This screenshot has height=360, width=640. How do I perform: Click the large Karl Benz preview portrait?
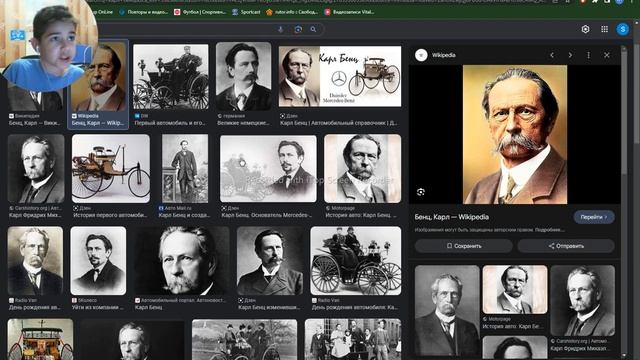pos(515,134)
